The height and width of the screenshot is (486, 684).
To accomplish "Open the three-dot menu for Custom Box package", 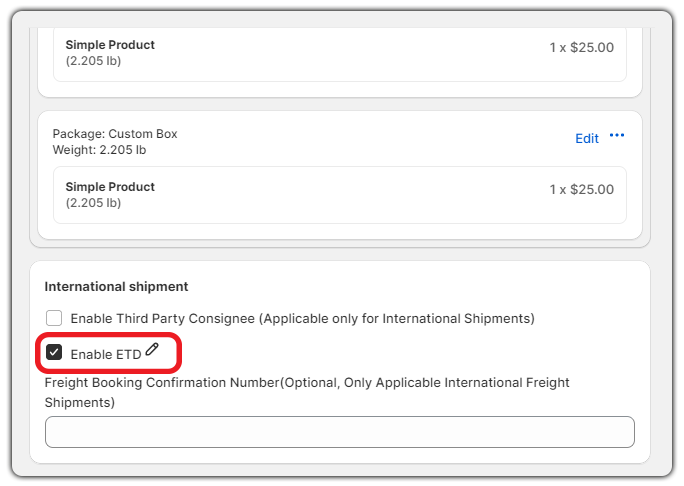I will [617, 135].
